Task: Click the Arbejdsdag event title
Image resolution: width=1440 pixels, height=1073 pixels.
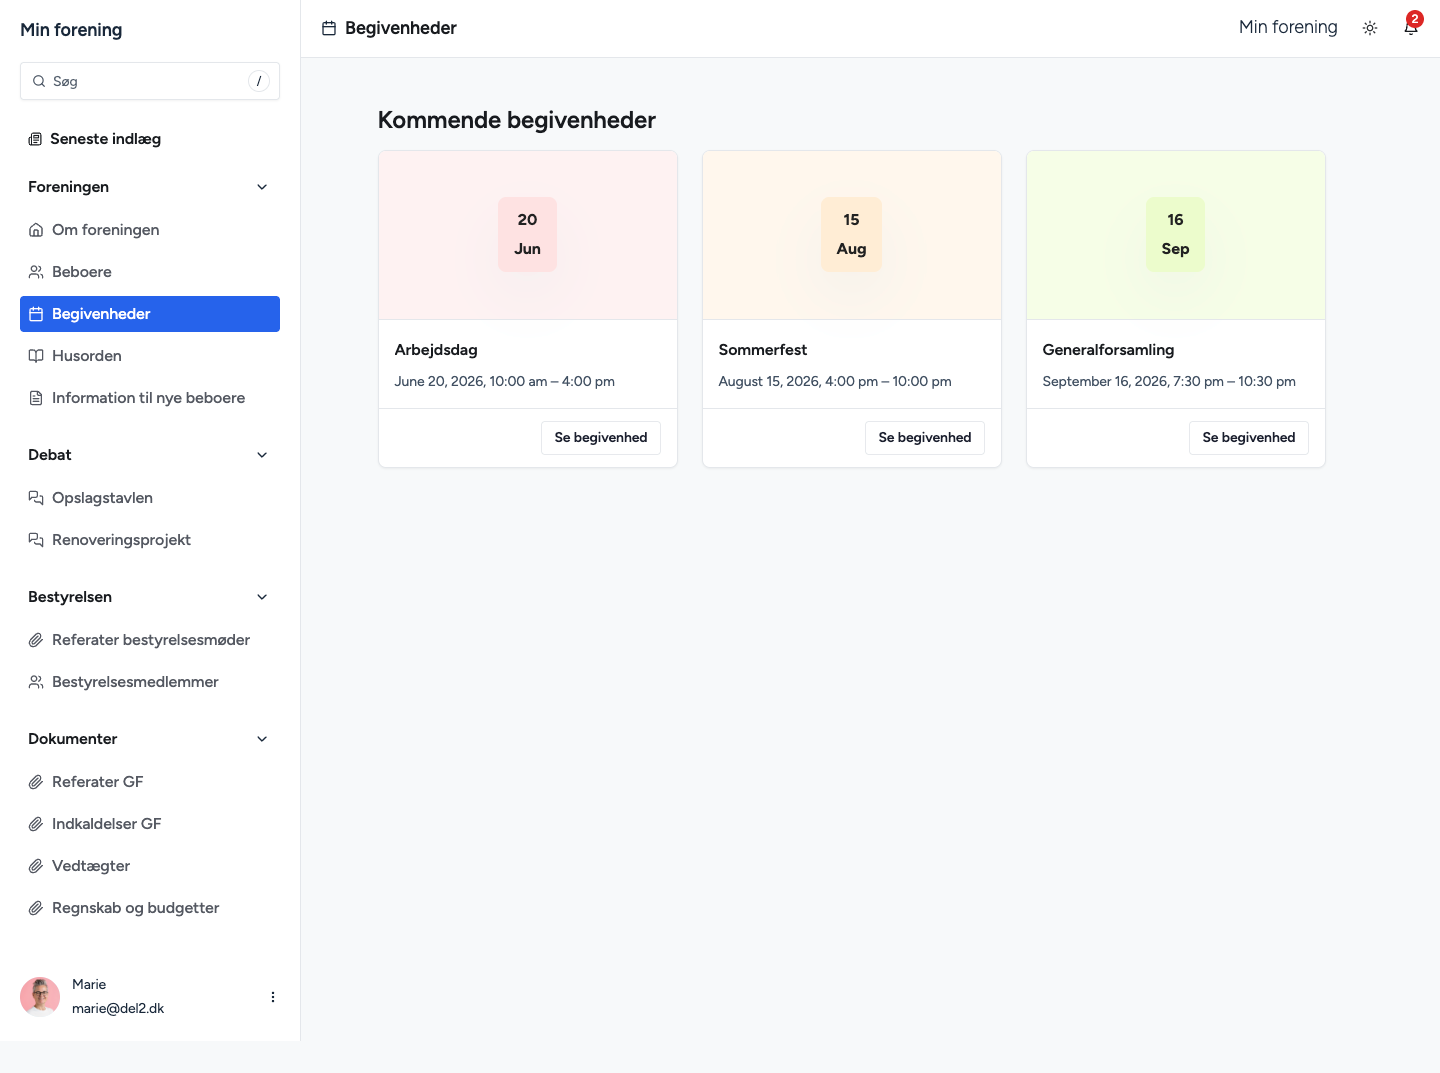Action: click(x=436, y=350)
